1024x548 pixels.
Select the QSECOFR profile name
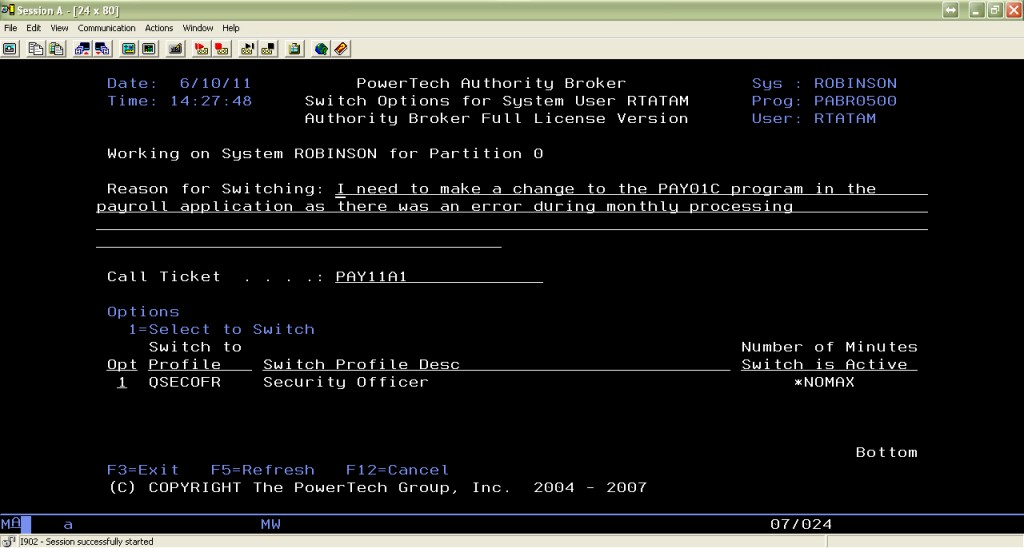pos(185,383)
